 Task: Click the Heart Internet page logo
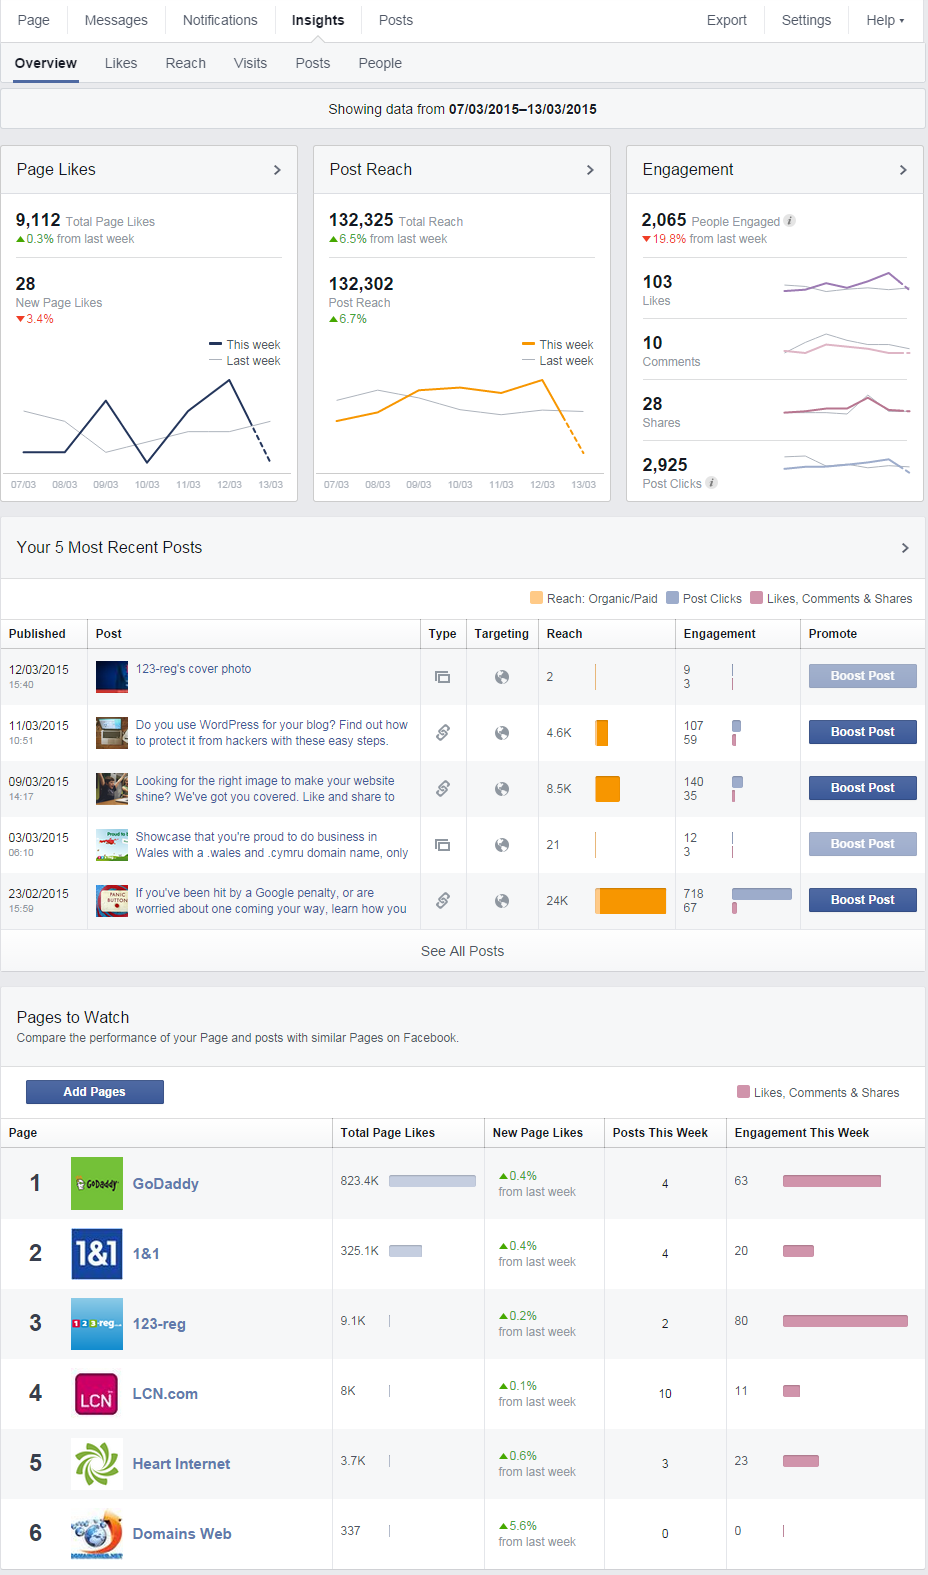97,1463
